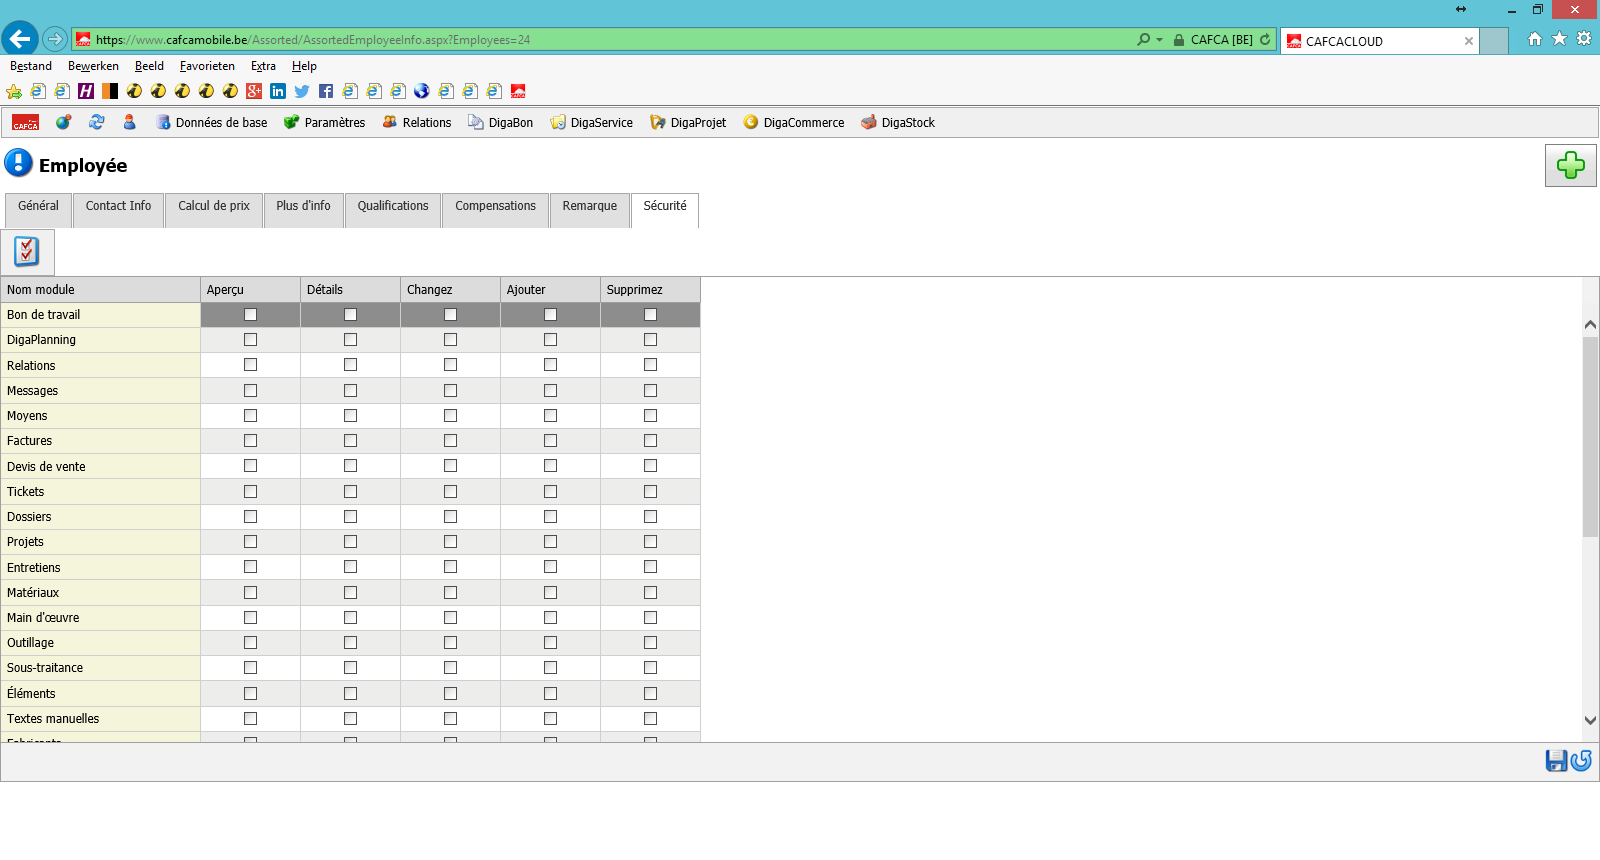Open the DigaStock menu

click(x=897, y=122)
